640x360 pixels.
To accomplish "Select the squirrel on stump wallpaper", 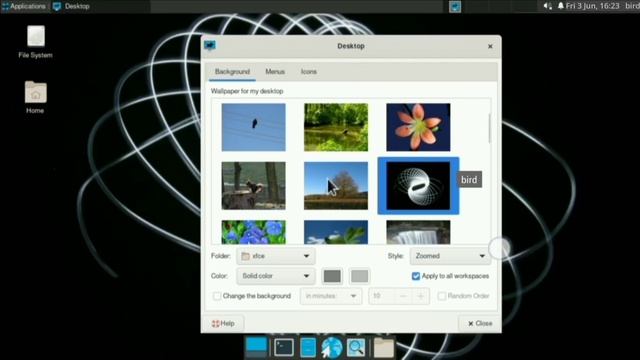I will click(x=253, y=186).
